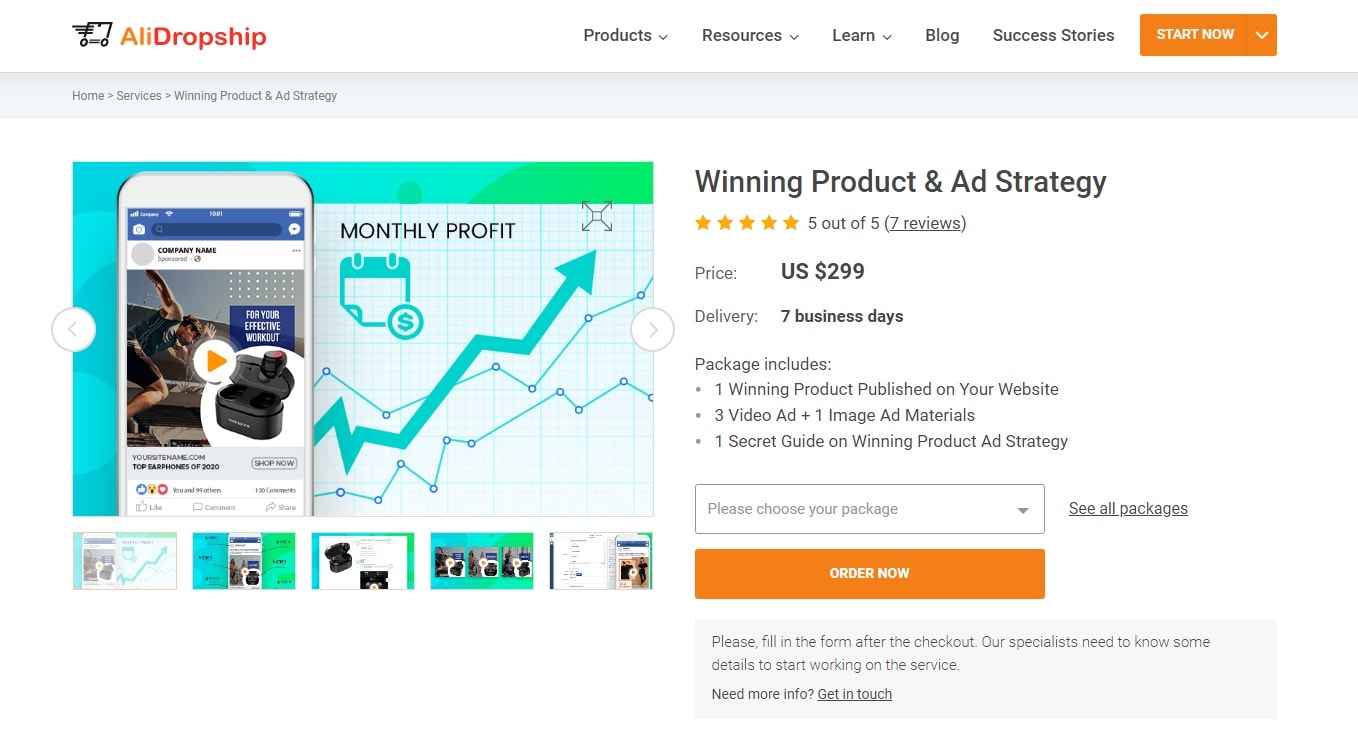Click the five-star rating icons
1358x744 pixels.
(x=747, y=223)
